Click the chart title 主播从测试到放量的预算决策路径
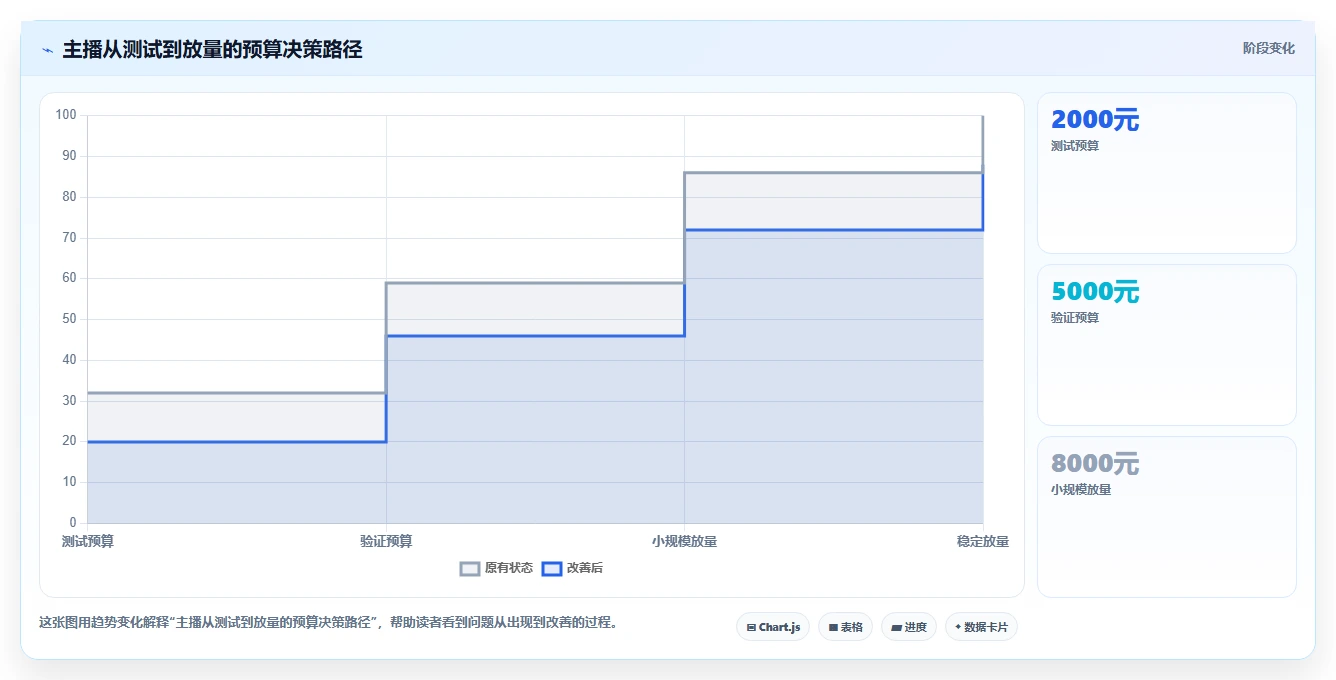Viewport: 1336px width, 680px height. click(x=212, y=49)
